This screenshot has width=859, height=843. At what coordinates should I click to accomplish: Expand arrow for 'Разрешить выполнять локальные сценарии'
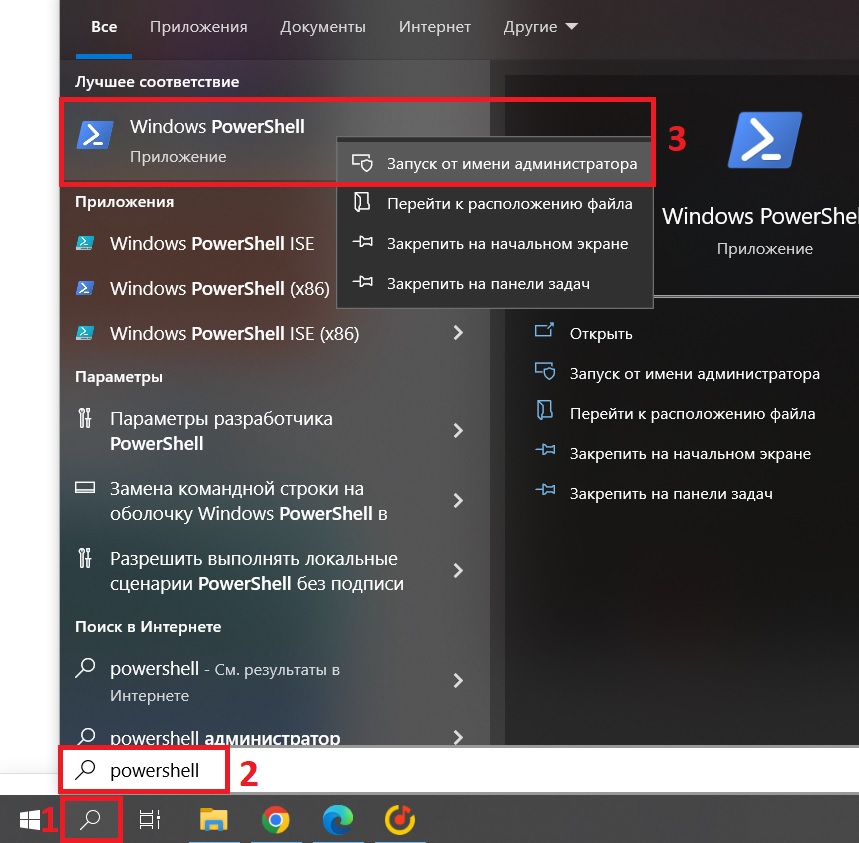[458, 571]
